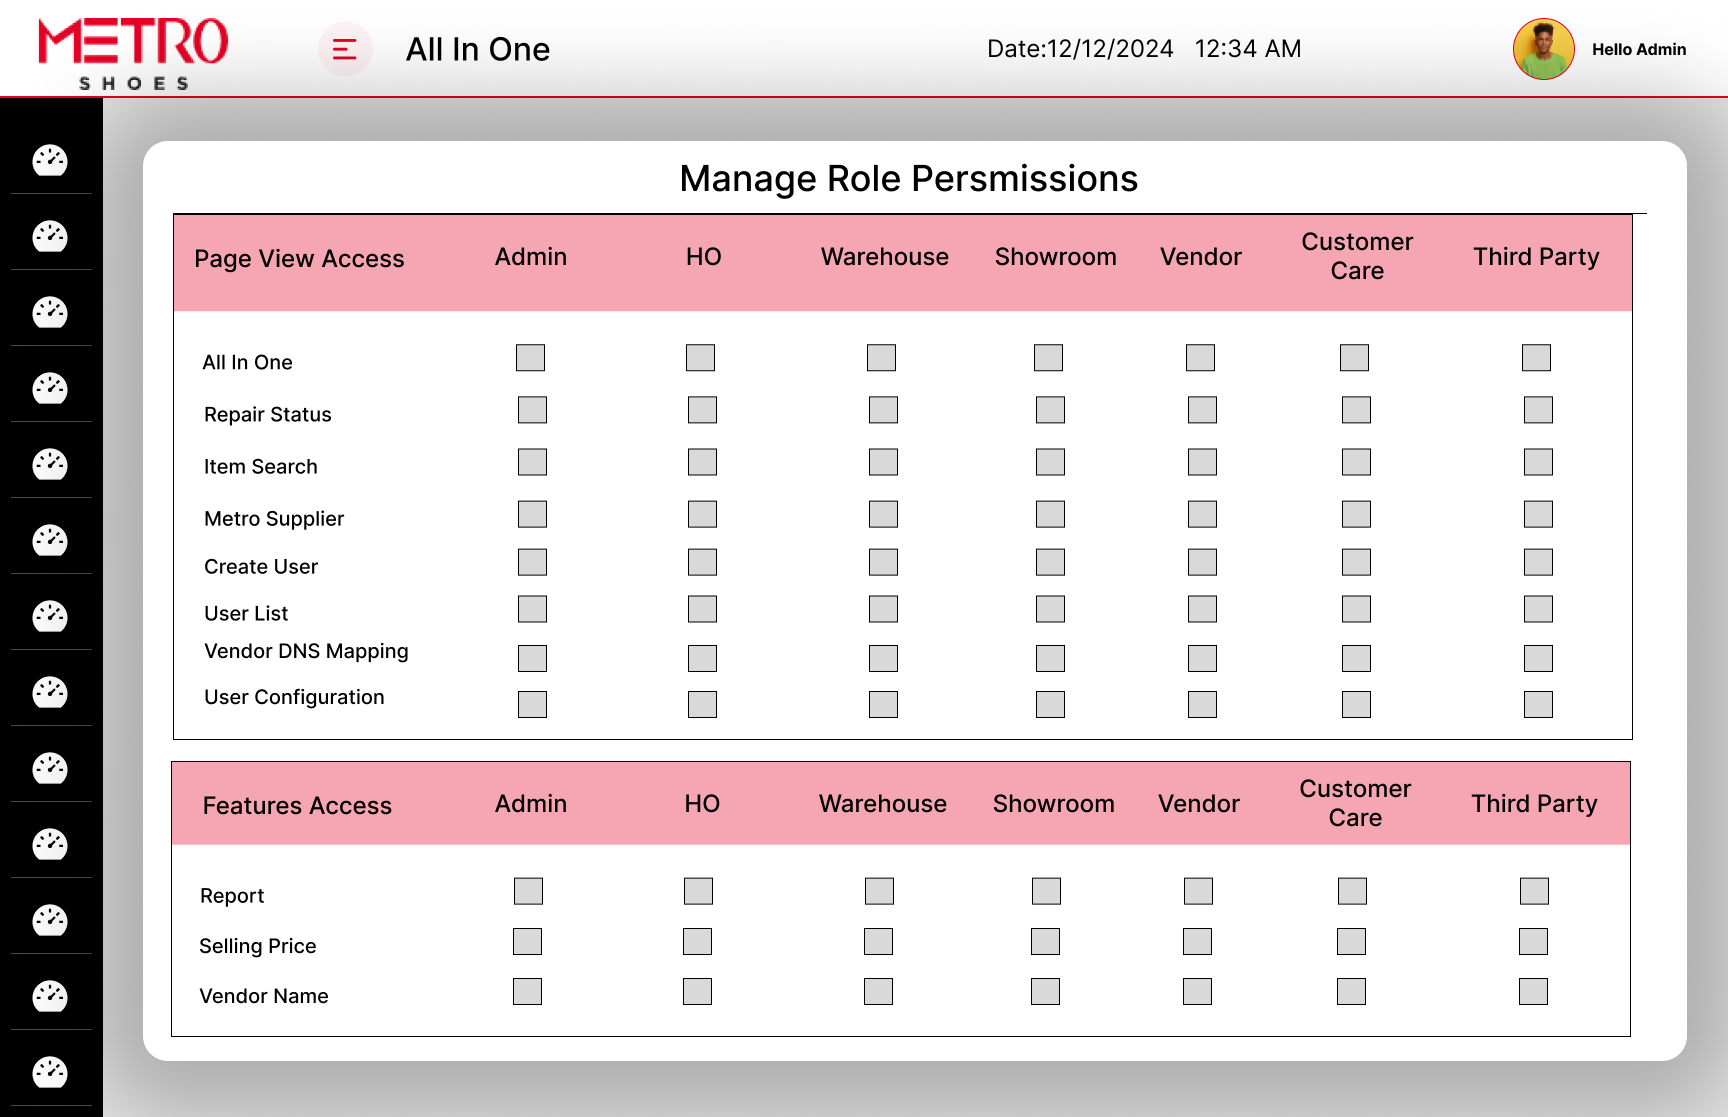The height and width of the screenshot is (1117, 1728).
Task: Click the fourth sidebar gauge icon
Action: [50, 388]
